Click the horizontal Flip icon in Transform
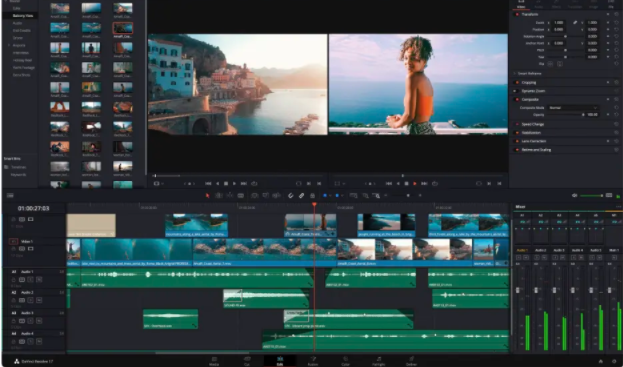The height and width of the screenshot is (367, 623). [551, 64]
